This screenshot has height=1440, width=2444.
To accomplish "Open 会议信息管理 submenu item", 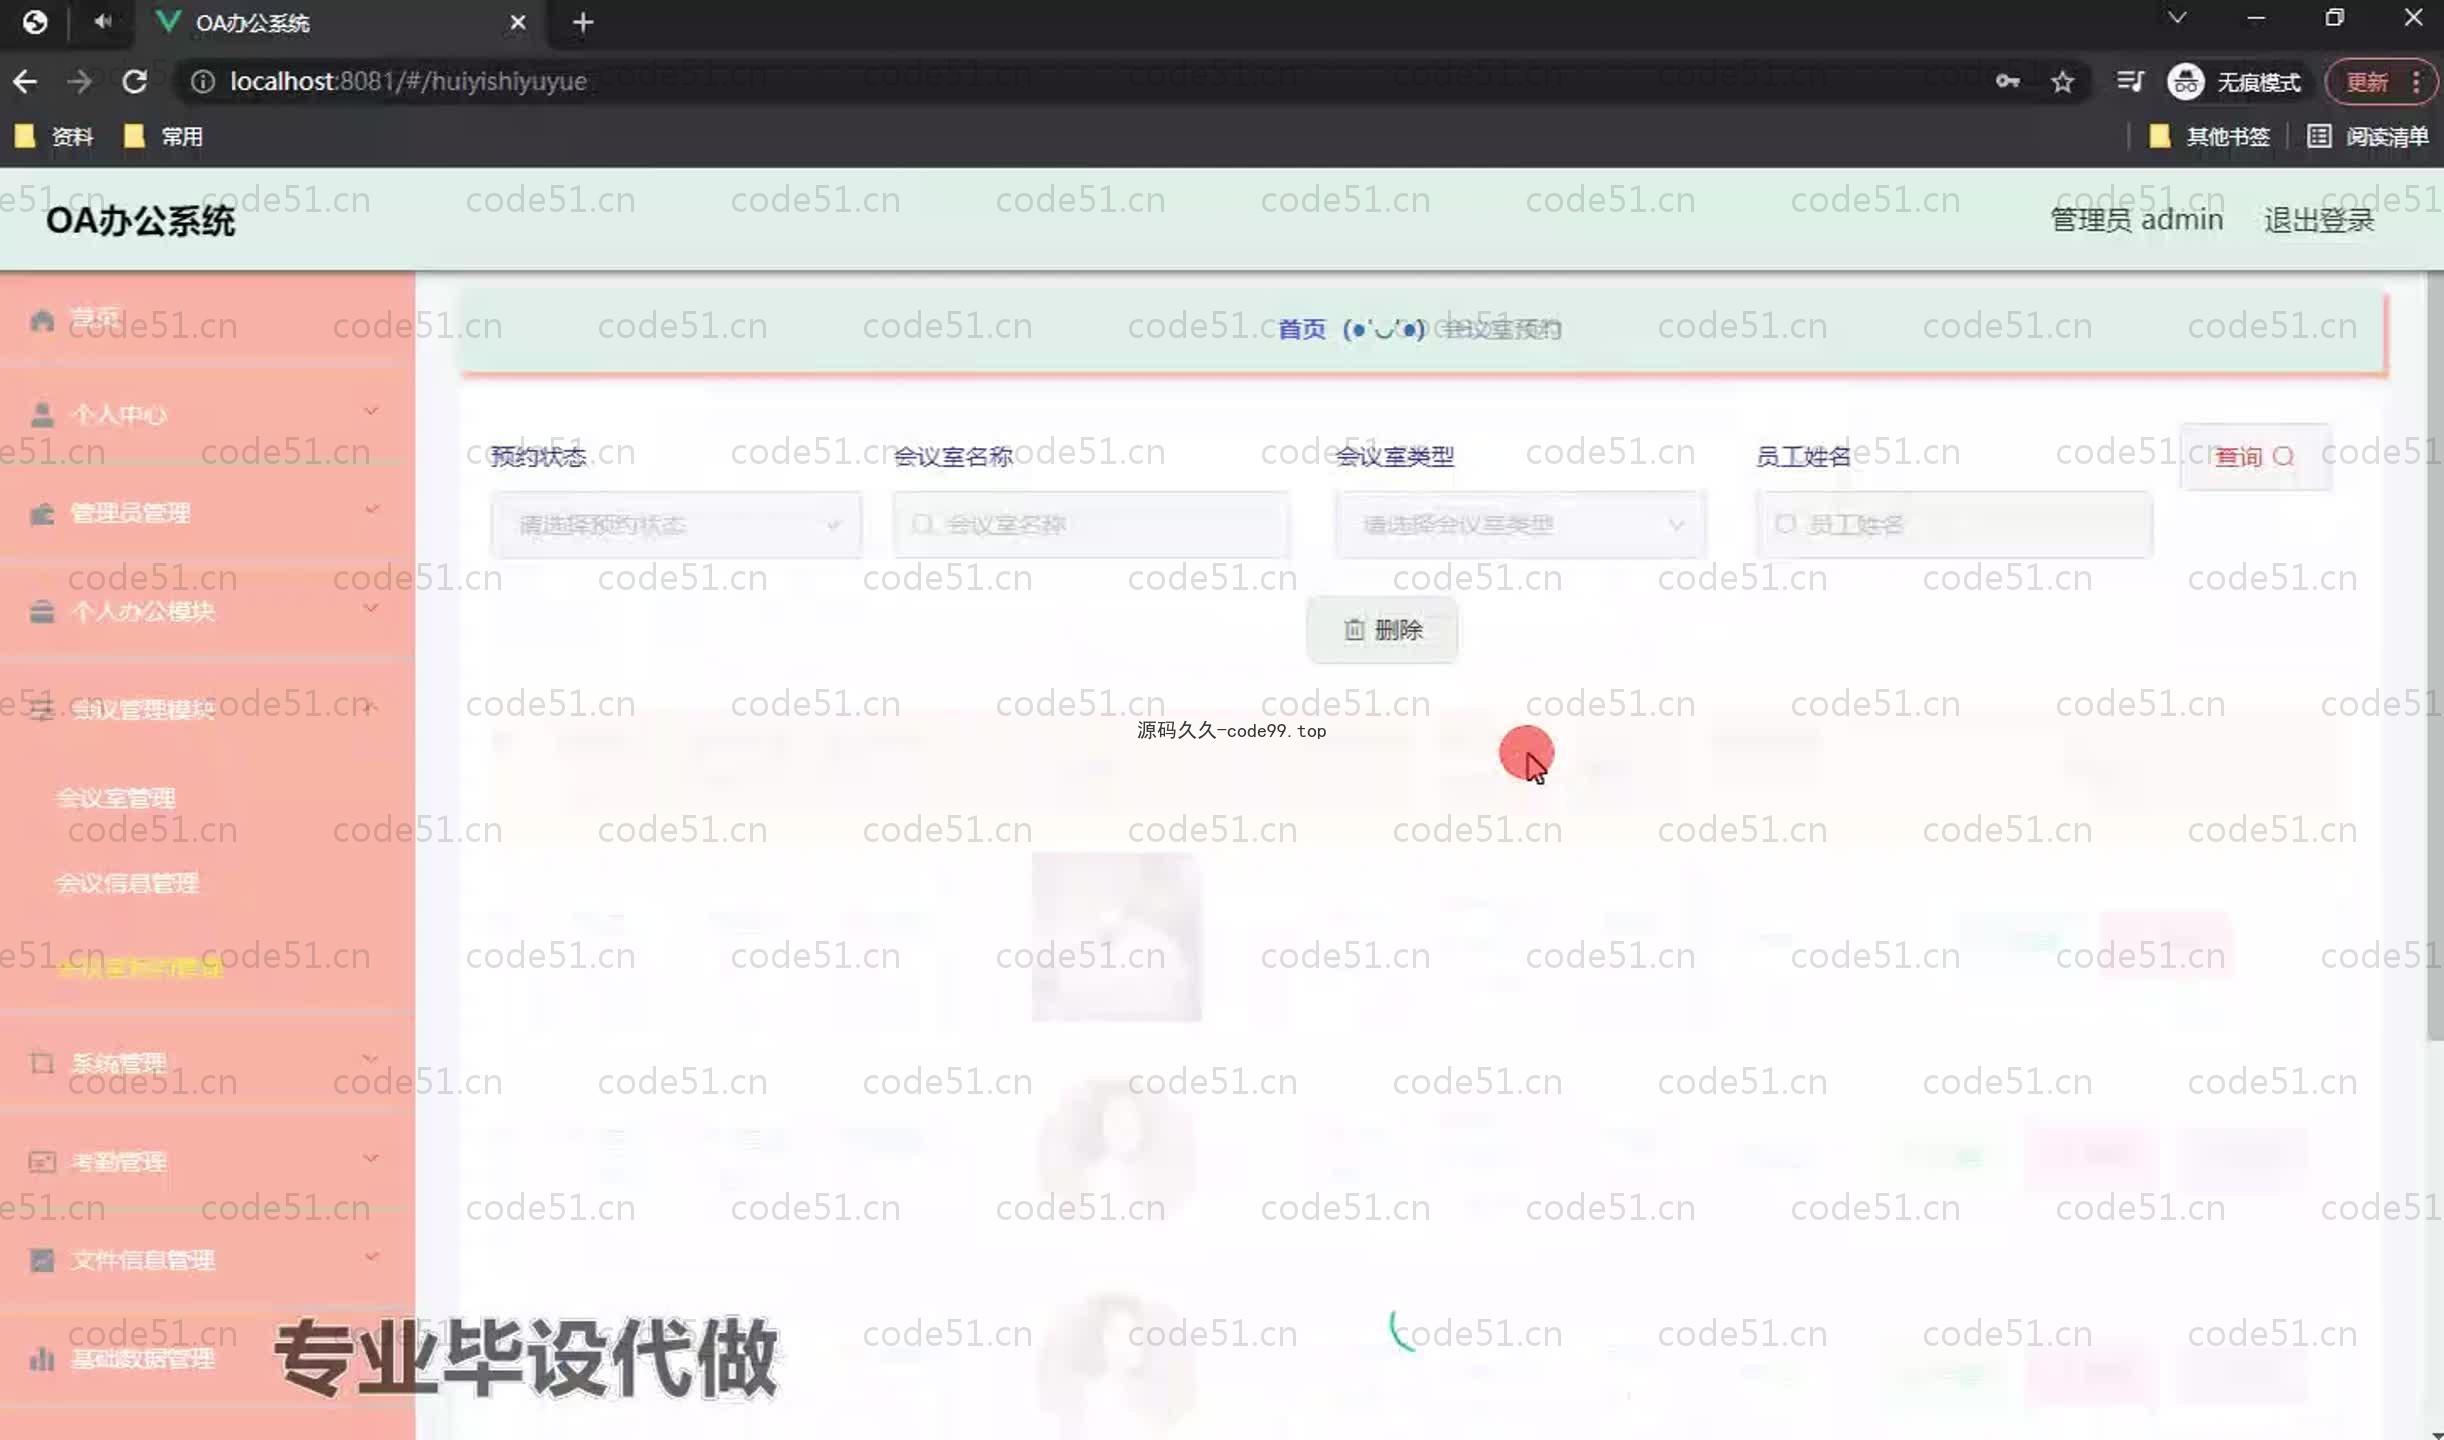I will (127, 883).
